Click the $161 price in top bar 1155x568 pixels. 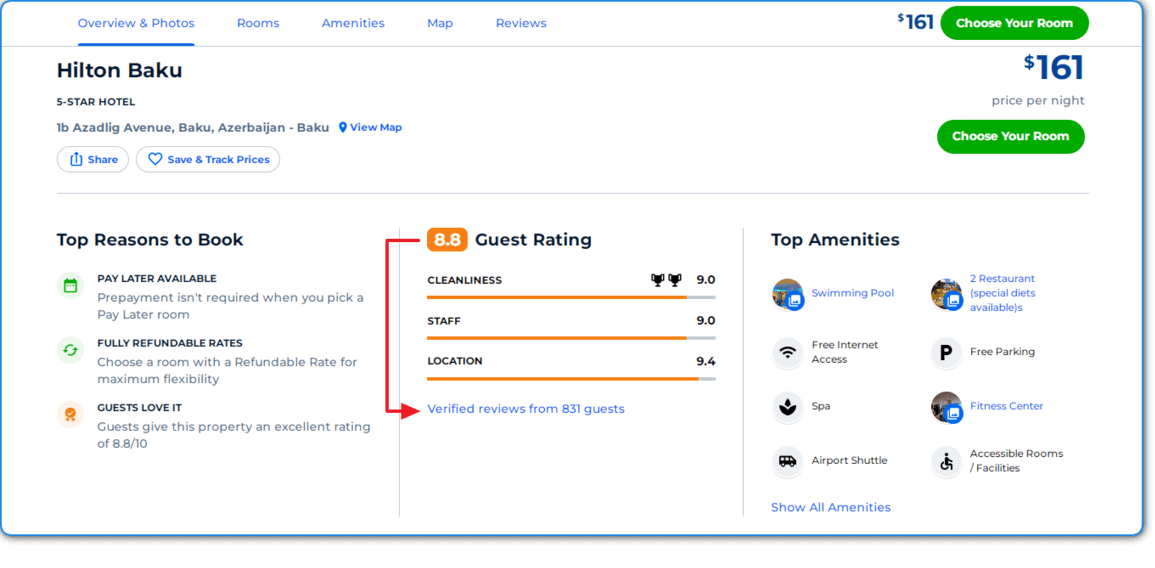916,22
